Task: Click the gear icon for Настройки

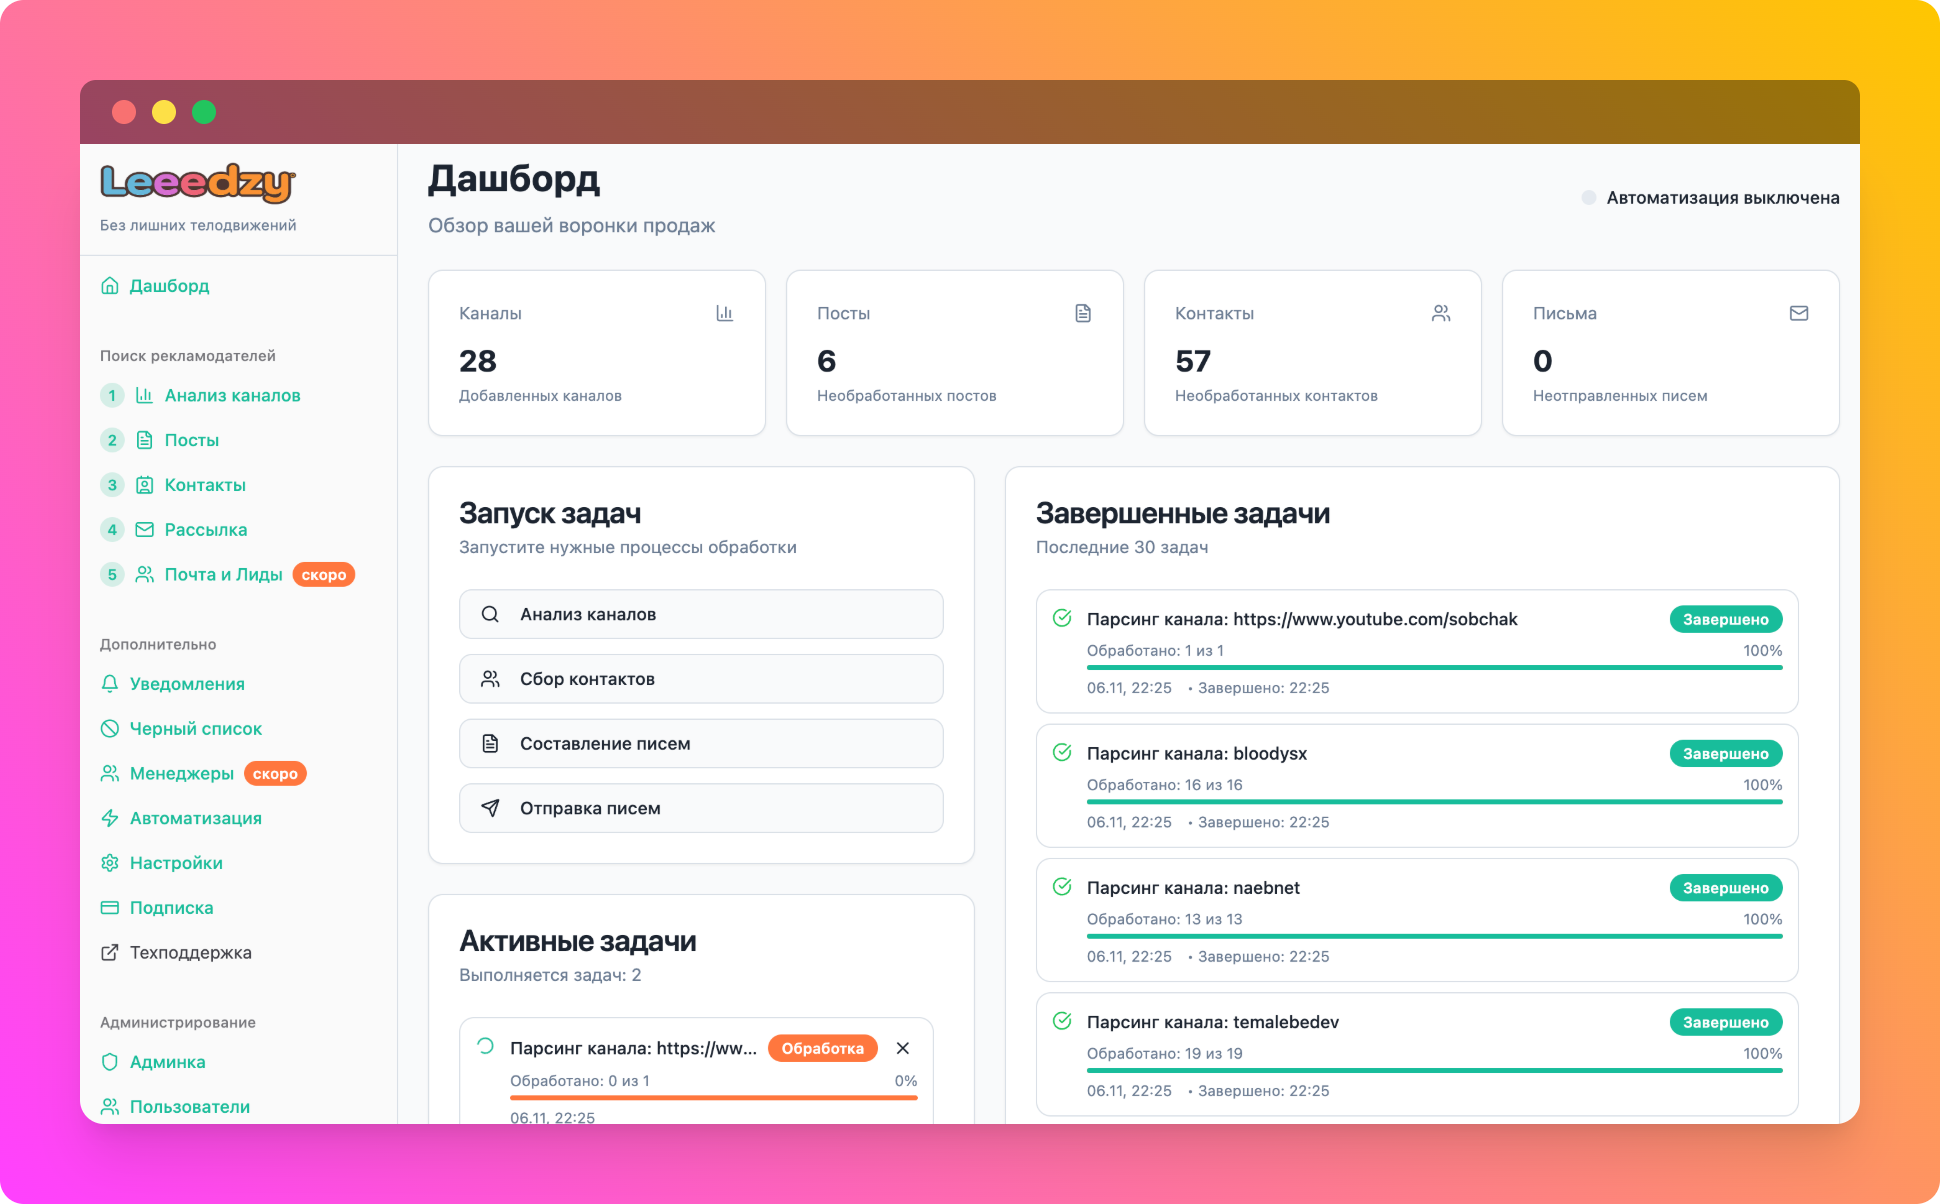Action: tap(110, 863)
